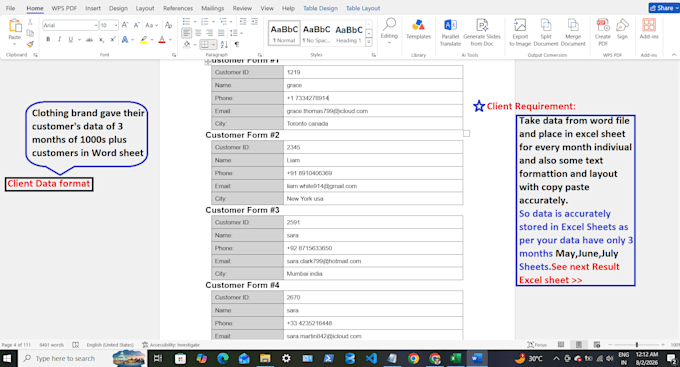Decrease paragraph indent
Image resolution: width=680 pixels, height=367 pixels.
(x=243, y=22)
